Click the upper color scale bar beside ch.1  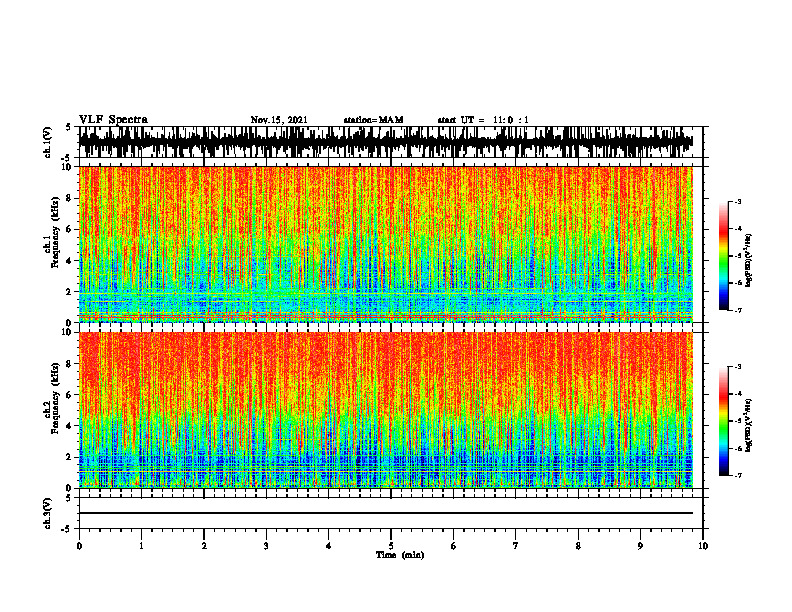pos(723,255)
